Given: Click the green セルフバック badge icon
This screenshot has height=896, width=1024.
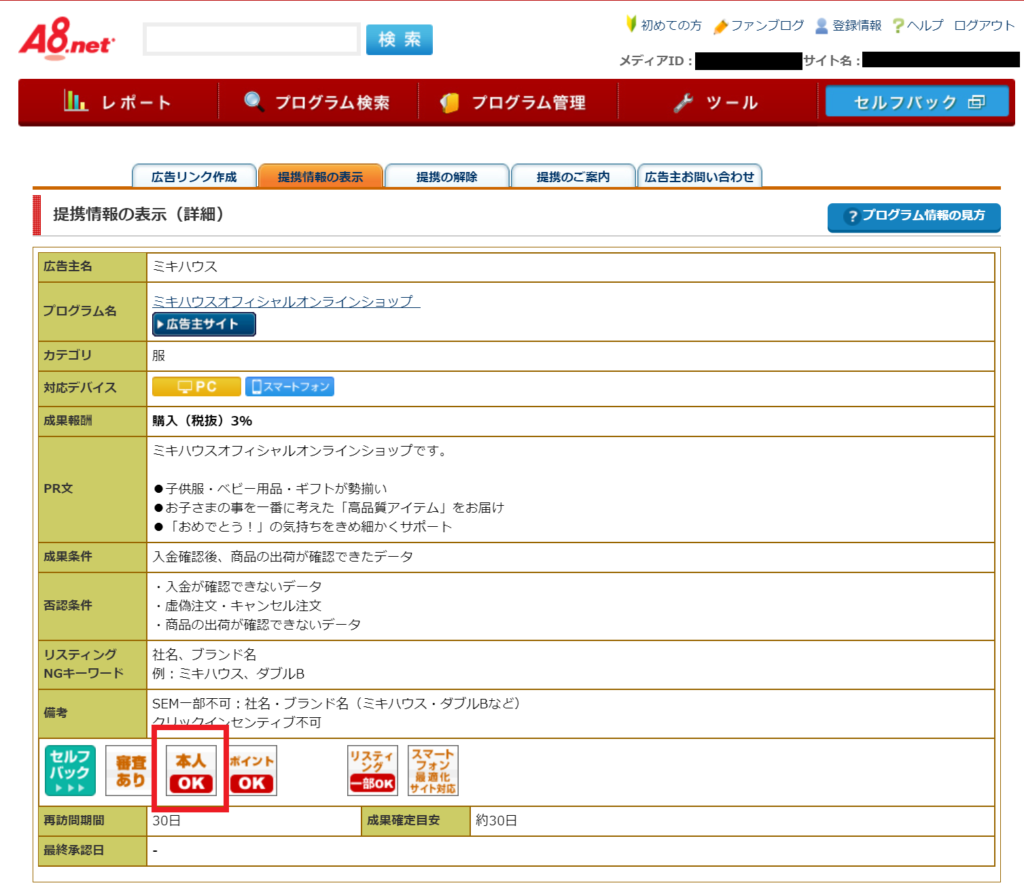Looking at the screenshot, I should click(x=71, y=771).
